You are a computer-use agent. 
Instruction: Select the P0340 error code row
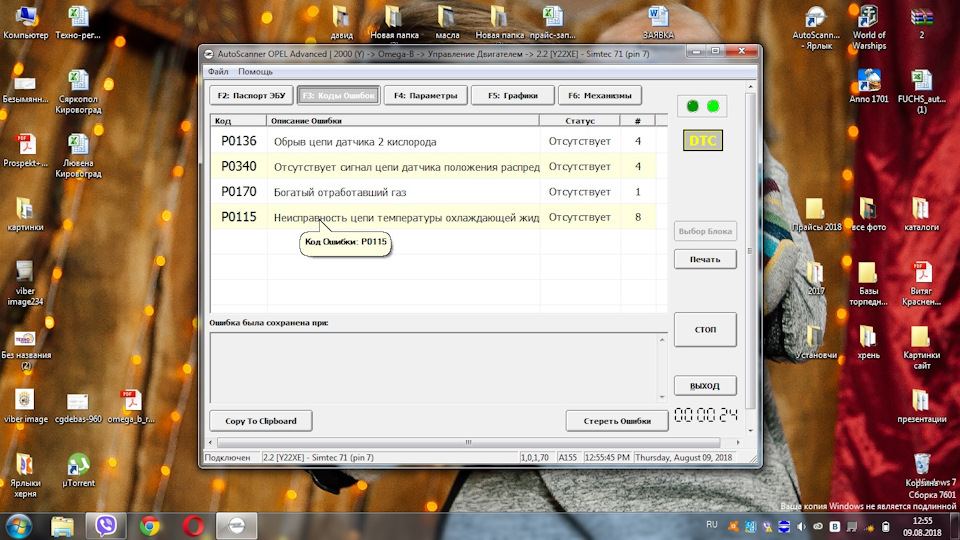433,167
